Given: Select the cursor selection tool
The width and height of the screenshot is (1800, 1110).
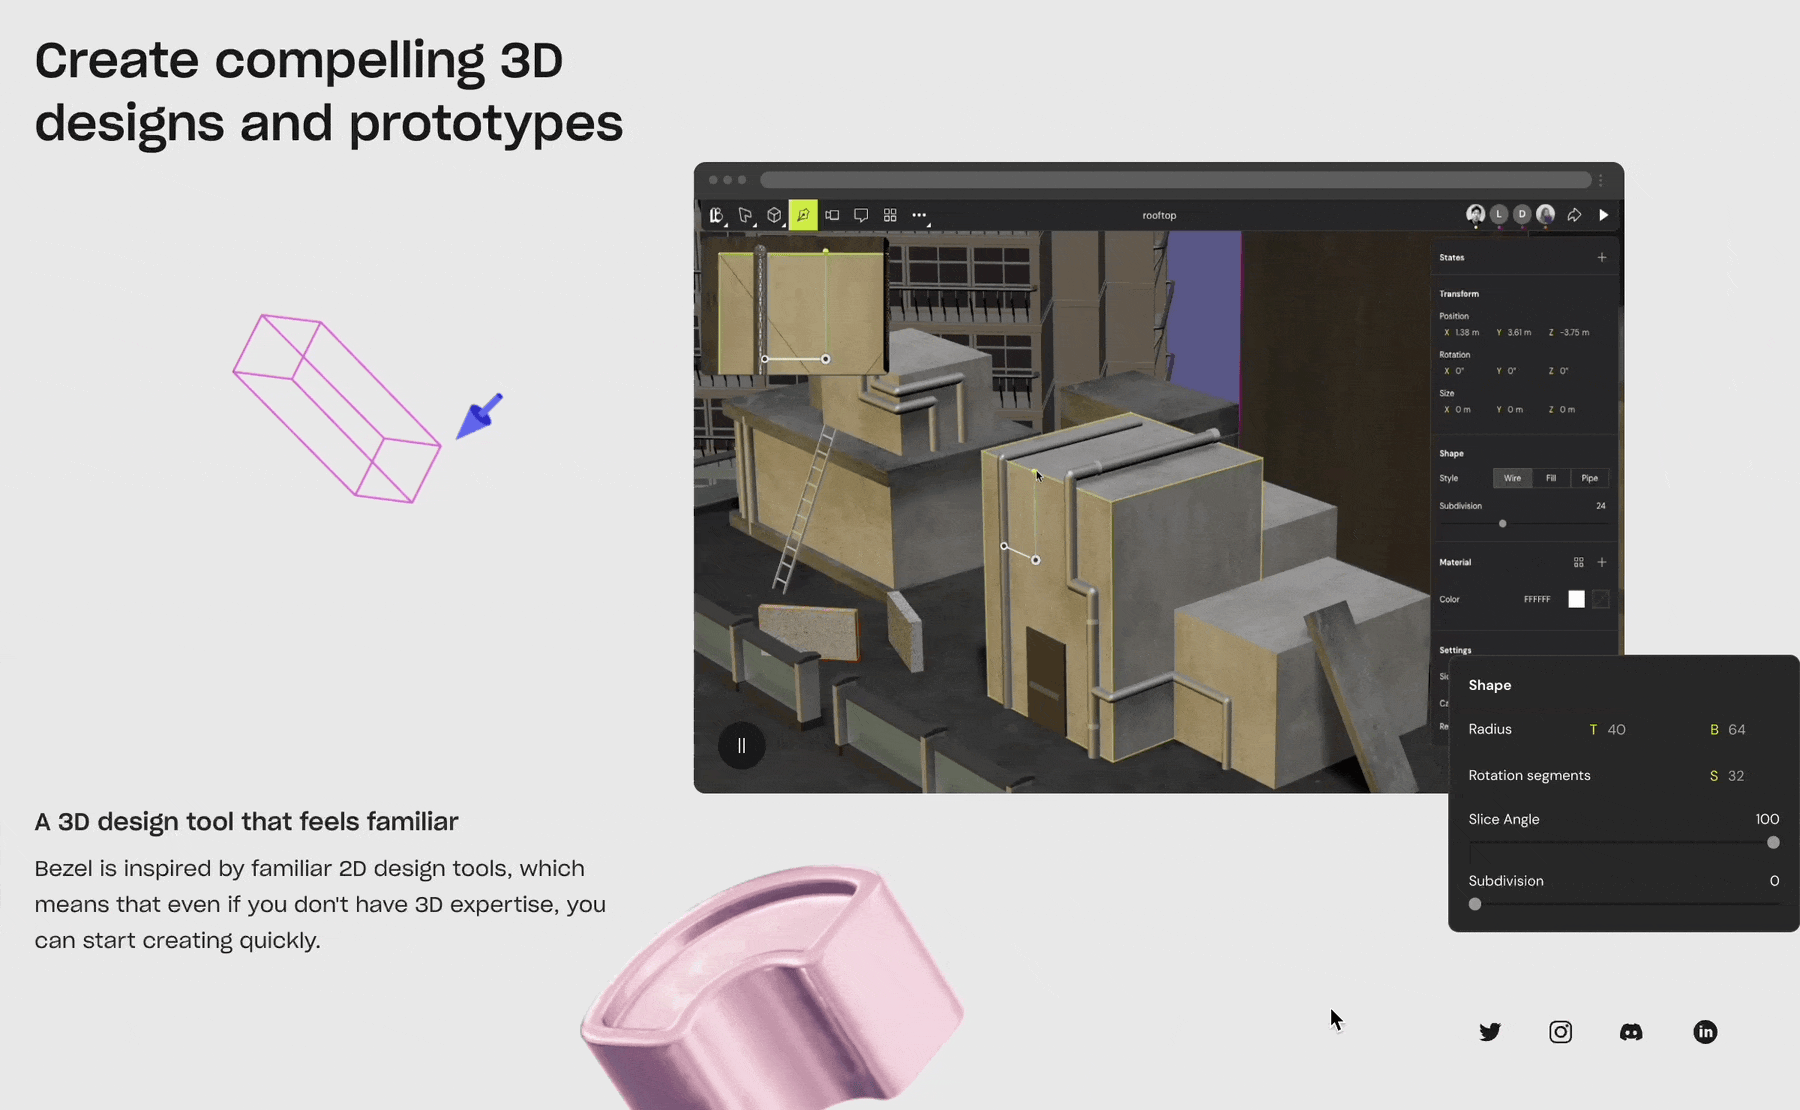Looking at the screenshot, I should click(745, 215).
